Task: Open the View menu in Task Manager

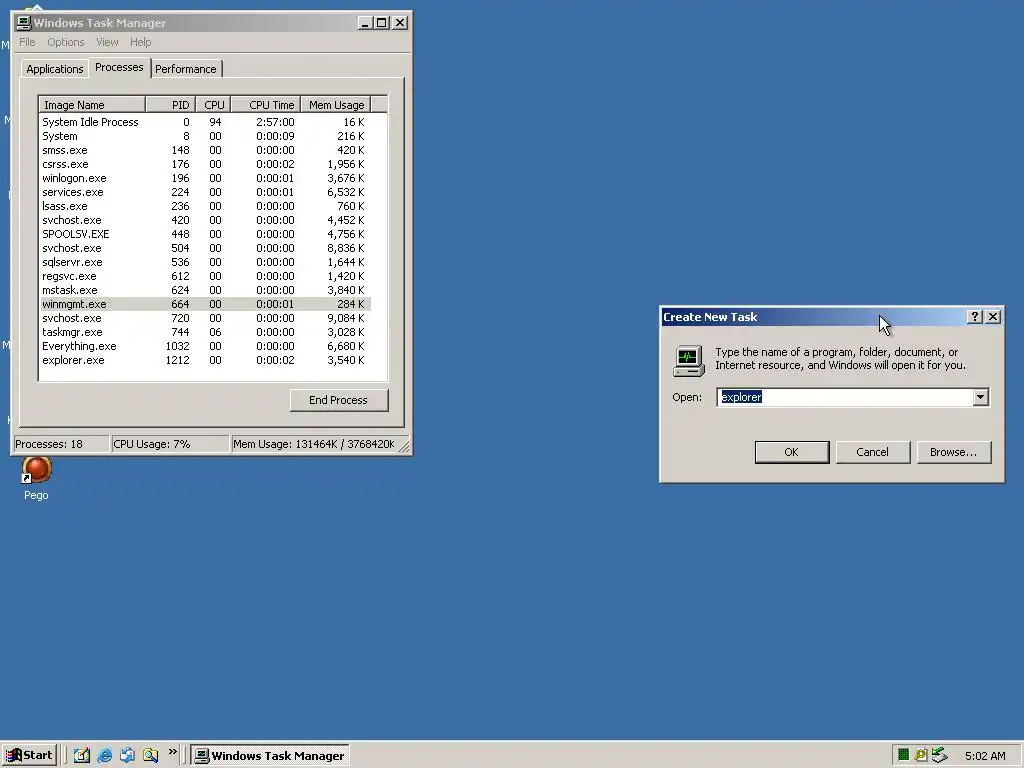Action: (x=107, y=42)
